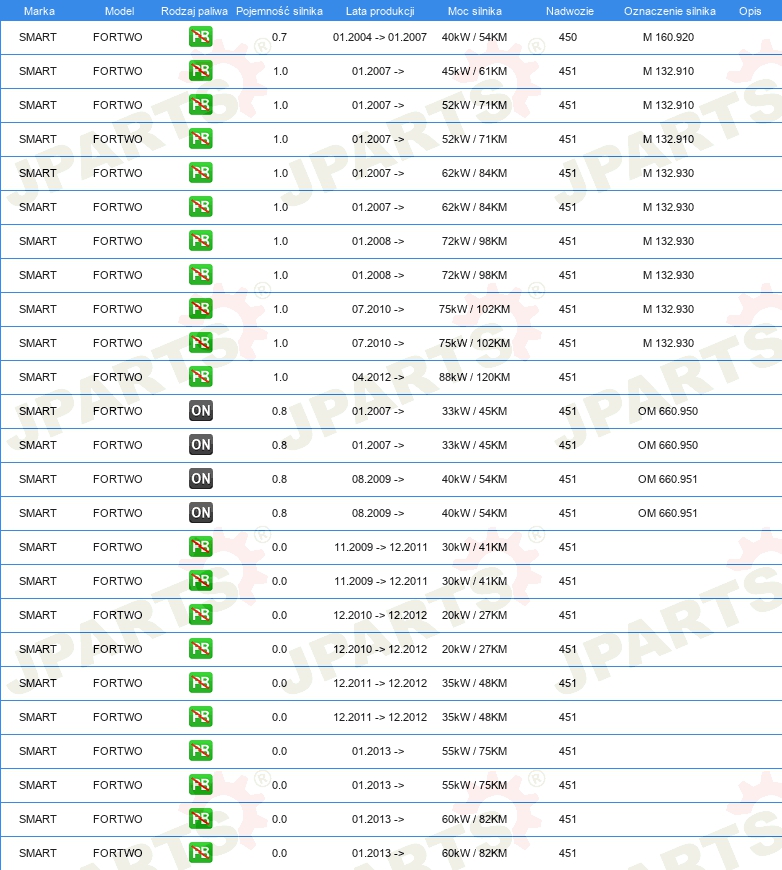The image size is (782, 870).
Task: Click the petrol fuel icon in the 88kW / 120KM row
Action: tap(200, 377)
